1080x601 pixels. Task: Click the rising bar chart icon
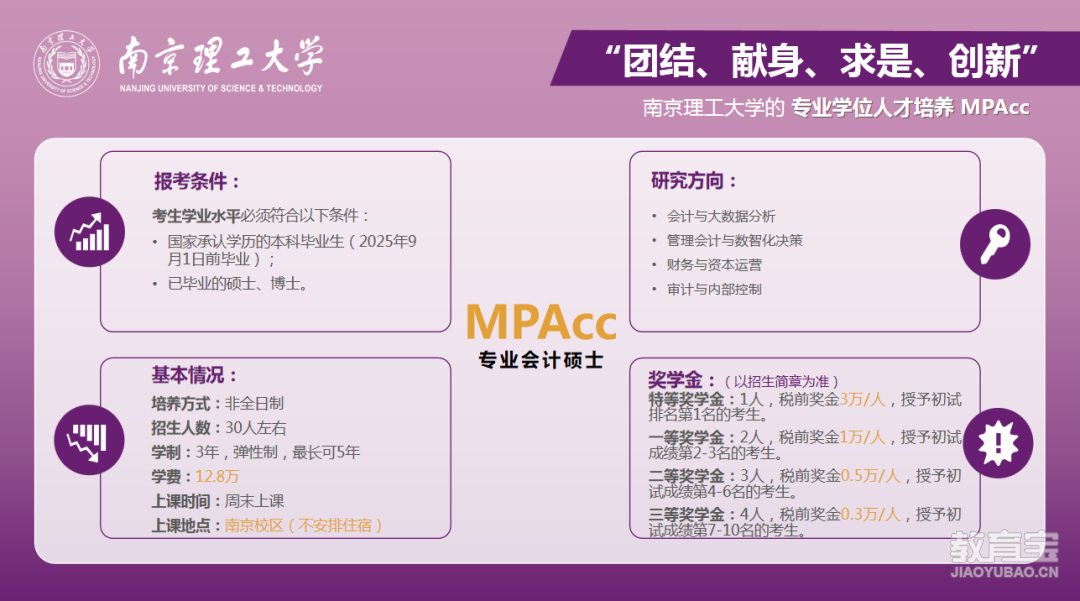90,232
